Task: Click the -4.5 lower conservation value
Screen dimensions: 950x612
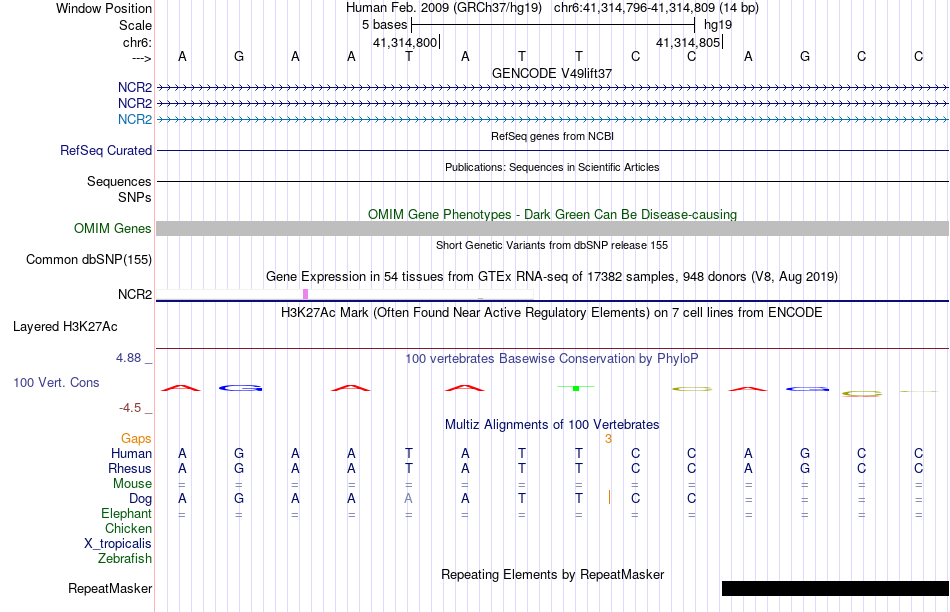Action: point(130,408)
